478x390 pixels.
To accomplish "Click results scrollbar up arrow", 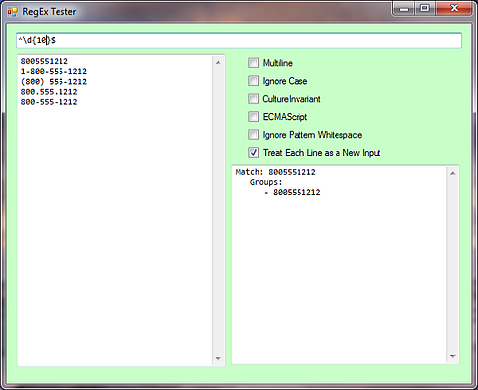I will [x=453, y=173].
